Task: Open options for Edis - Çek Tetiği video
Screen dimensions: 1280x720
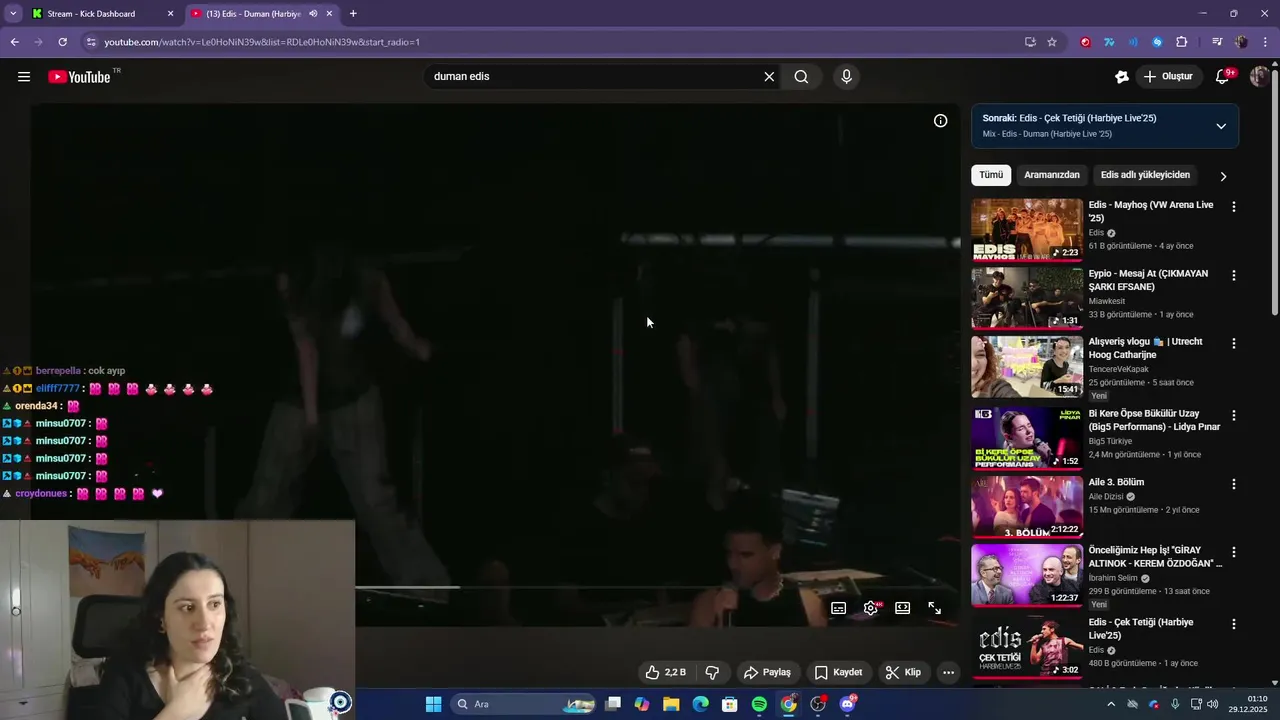Action: 1233,624
